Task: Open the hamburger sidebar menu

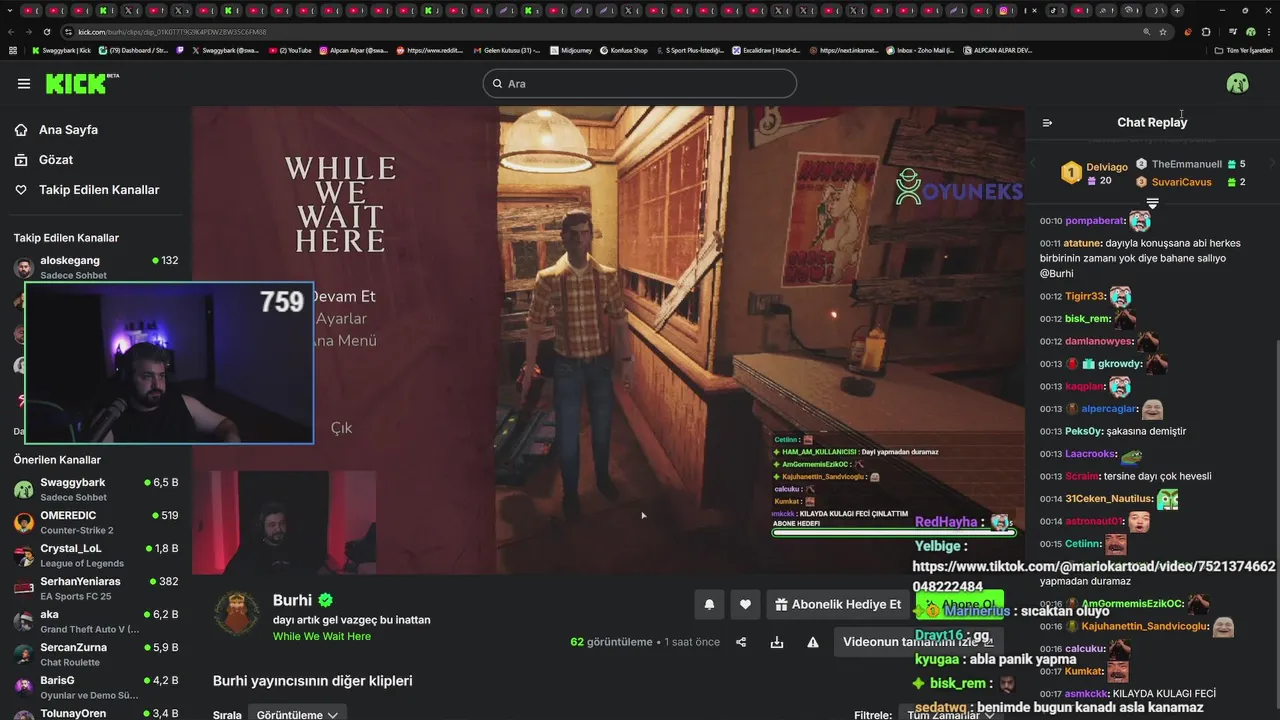Action: point(24,84)
